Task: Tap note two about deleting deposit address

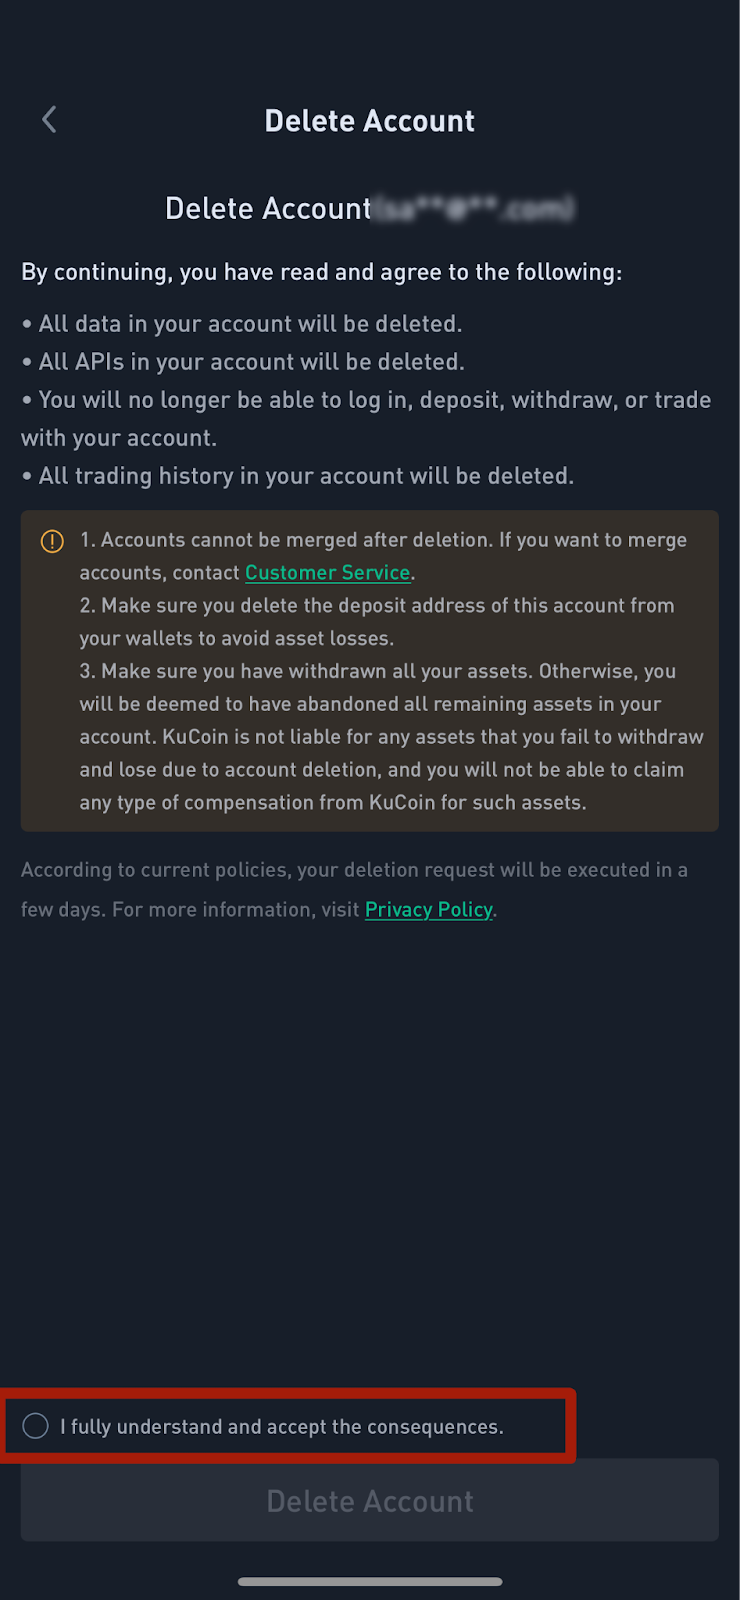Action: coord(377,622)
